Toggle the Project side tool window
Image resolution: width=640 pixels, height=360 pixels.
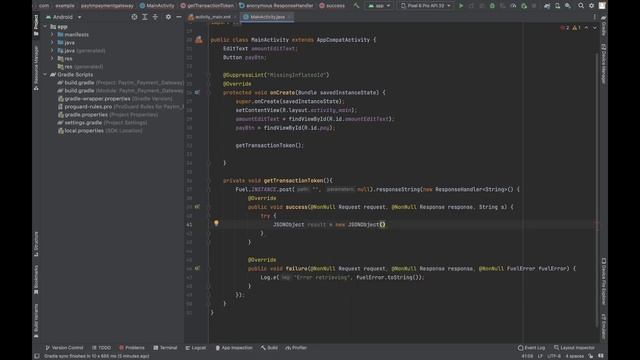click(x=36, y=25)
